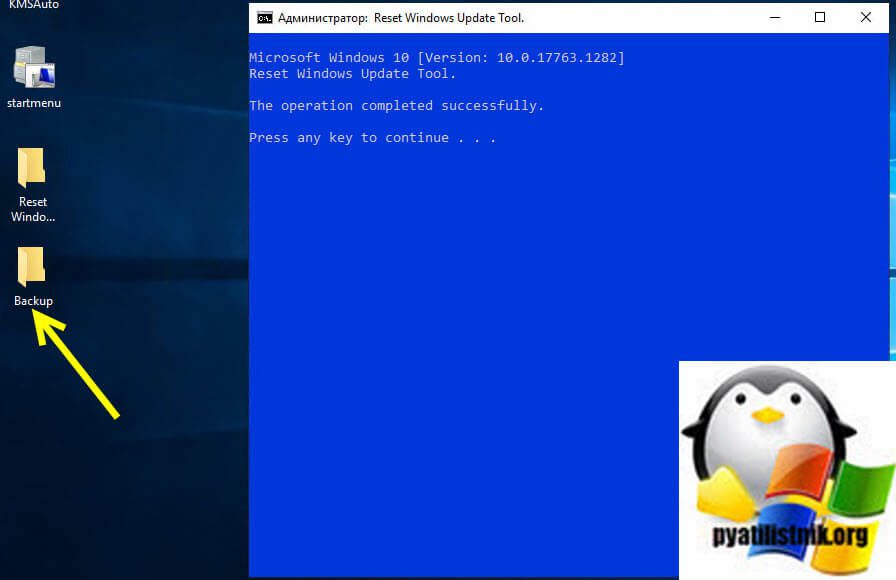
Task: Close the Reset Windows Update Tool window
Action: pos(866,18)
